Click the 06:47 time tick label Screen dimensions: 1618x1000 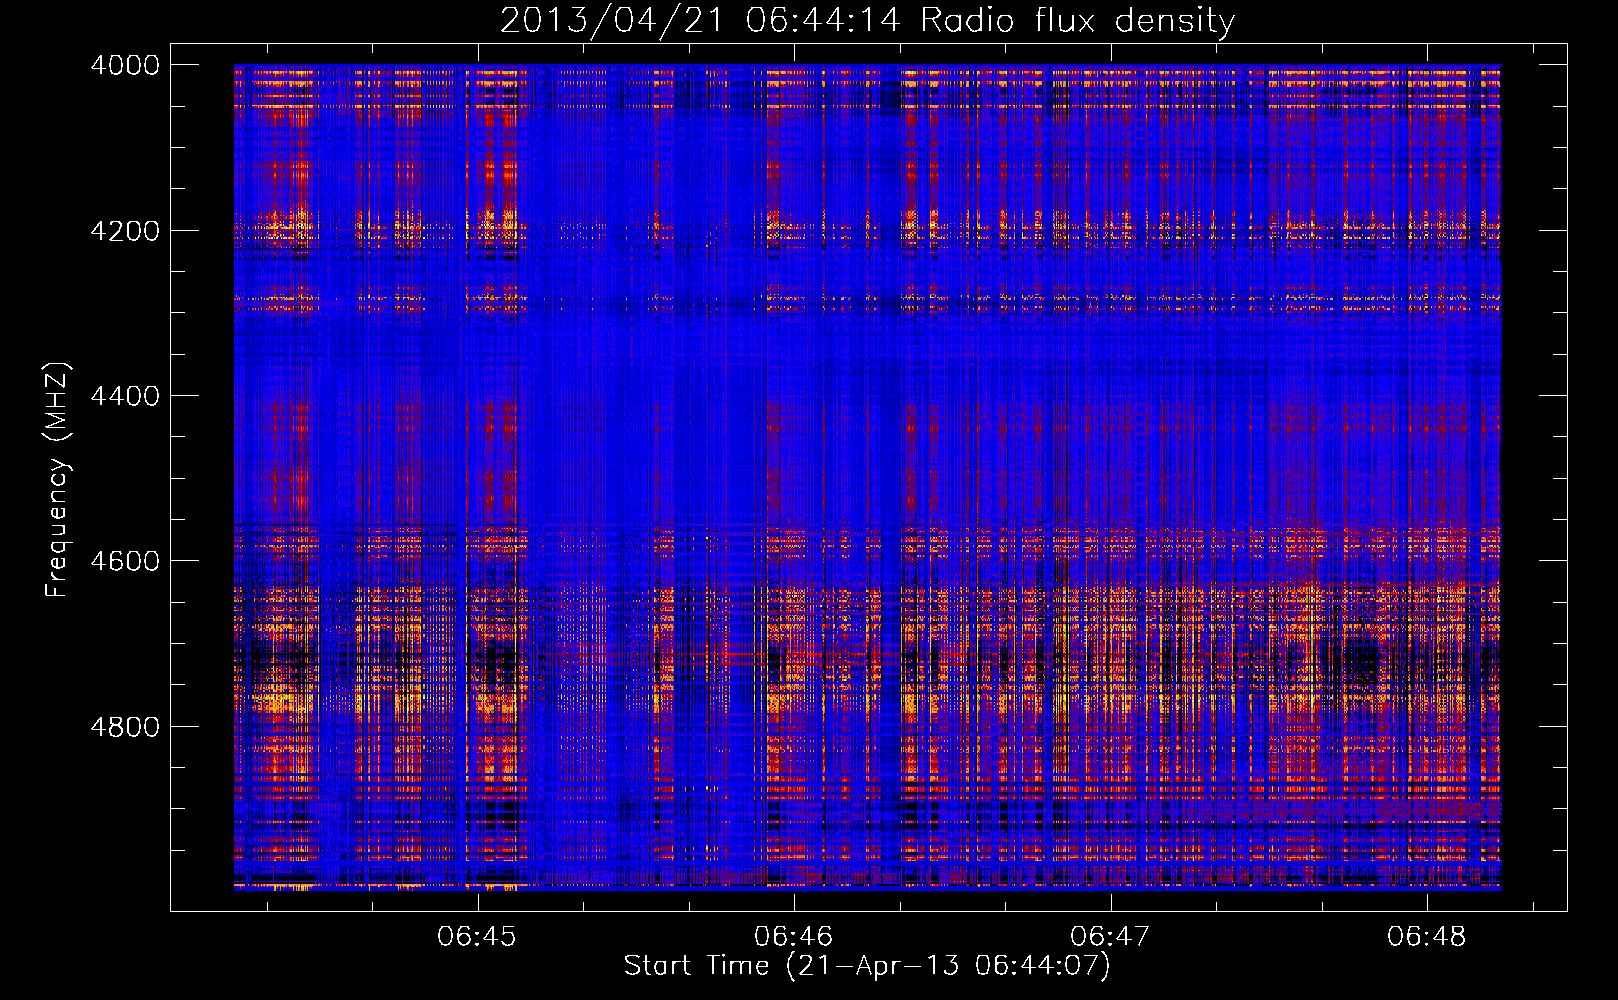click(x=1110, y=936)
